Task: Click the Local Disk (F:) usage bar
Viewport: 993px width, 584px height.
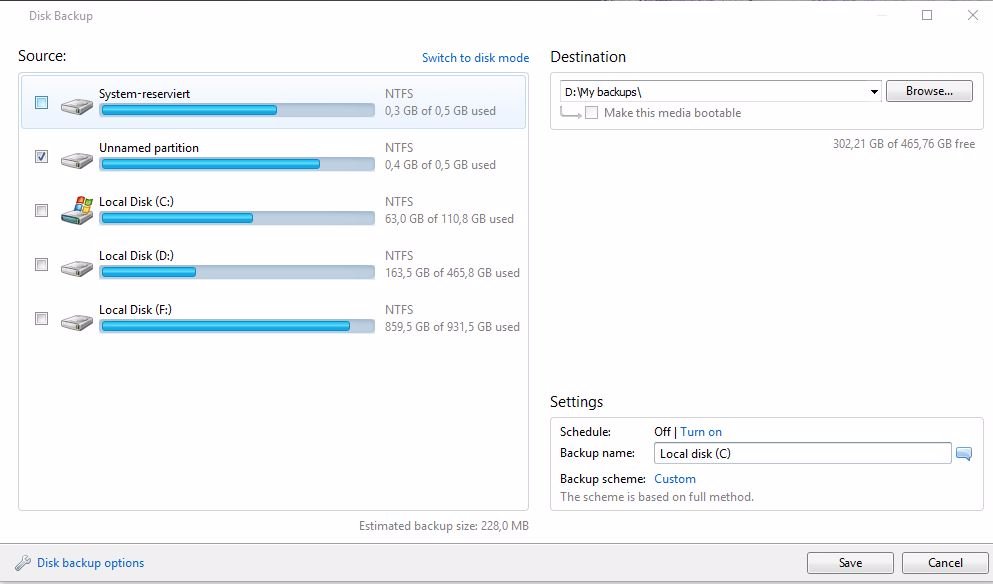Action: point(237,326)
